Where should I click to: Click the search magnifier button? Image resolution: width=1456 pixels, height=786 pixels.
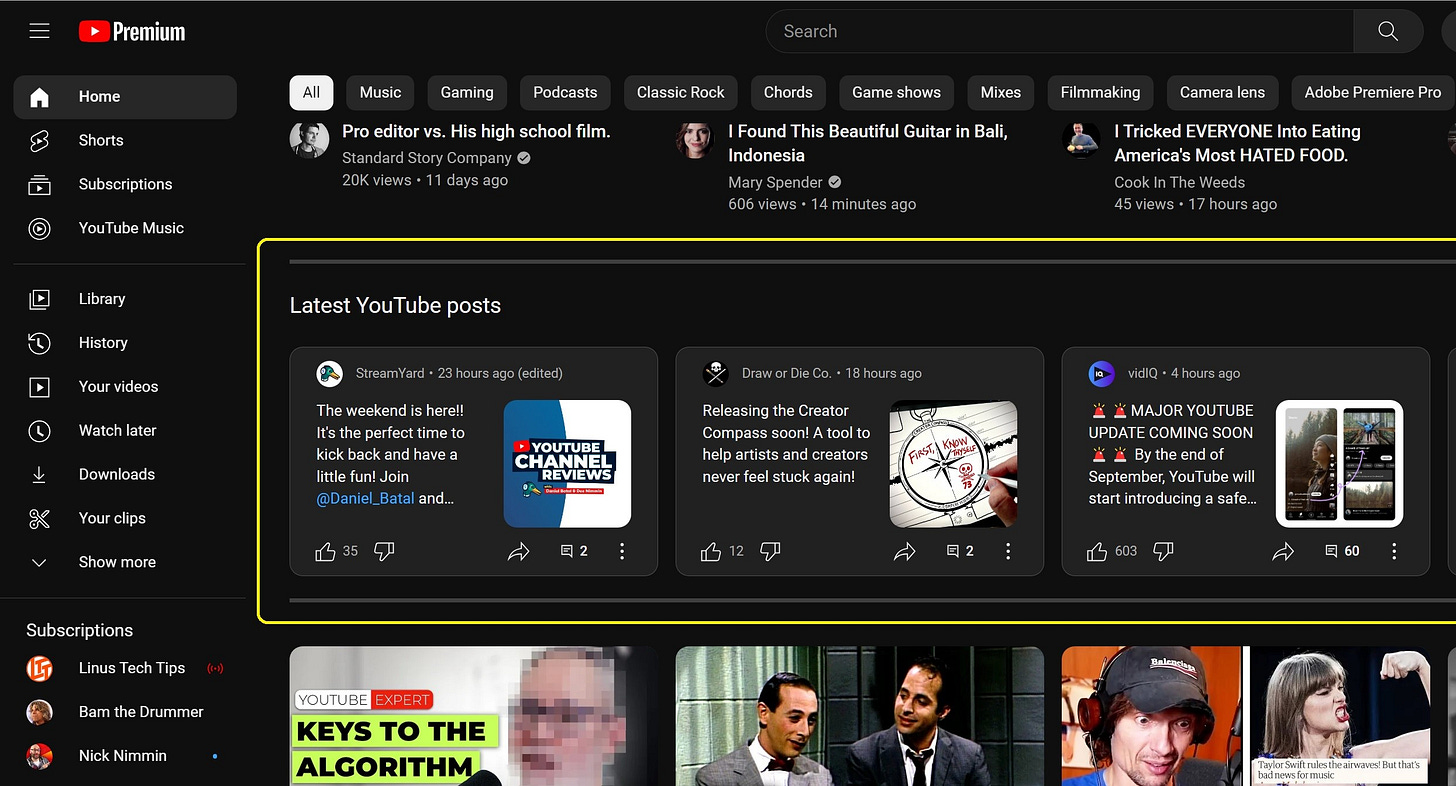pyautogui.click(x=1388, y=31)
